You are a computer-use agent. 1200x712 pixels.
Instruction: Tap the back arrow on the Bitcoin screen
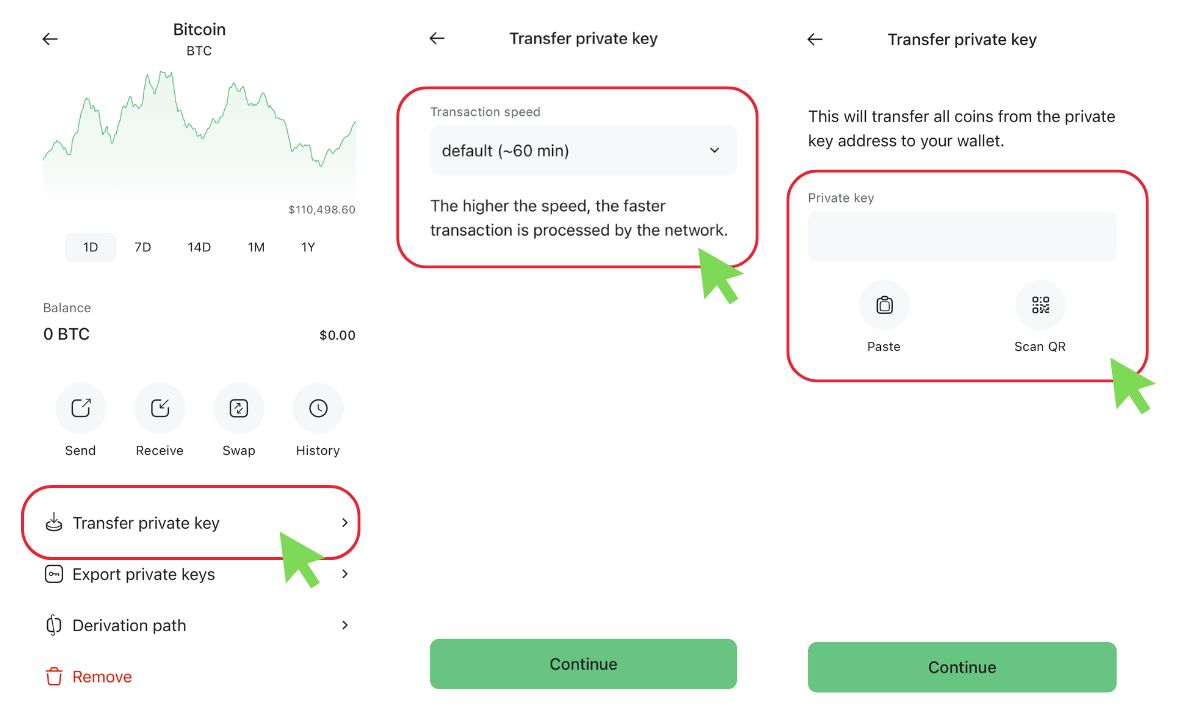coord(49,38)
